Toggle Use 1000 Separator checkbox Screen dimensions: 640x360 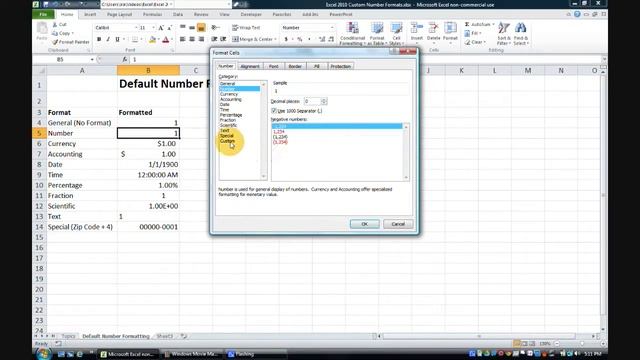[274, 111]
